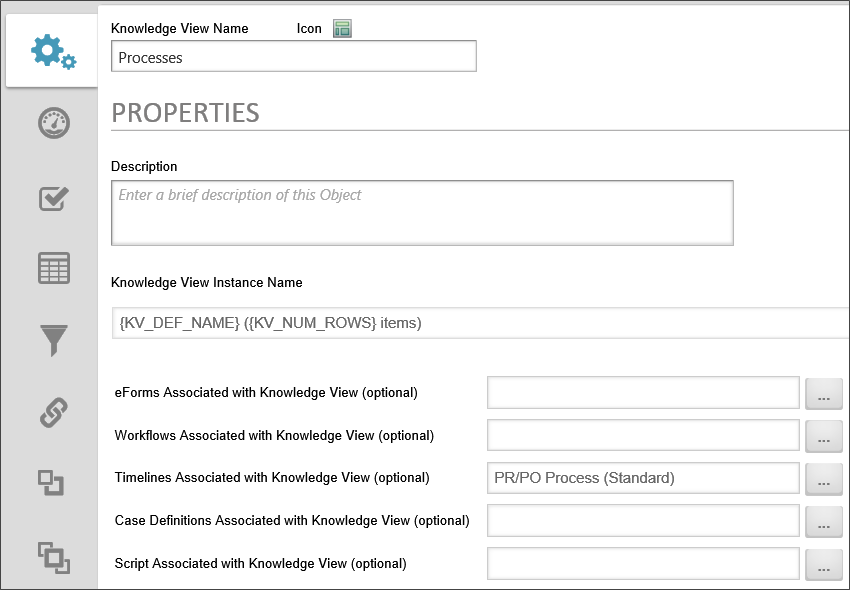Open the gauge dashboard sidebar icon
This screenshot has width=850, height=590.
[x=53, y=124]
